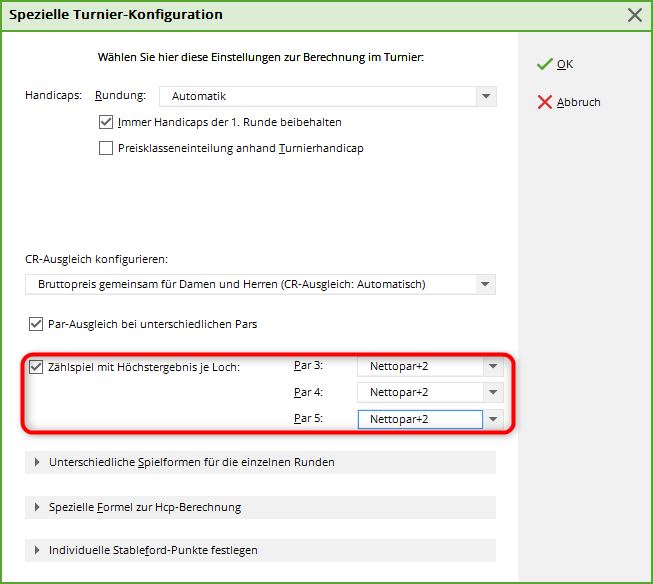Confirm the dialog with the OK button

555,64
